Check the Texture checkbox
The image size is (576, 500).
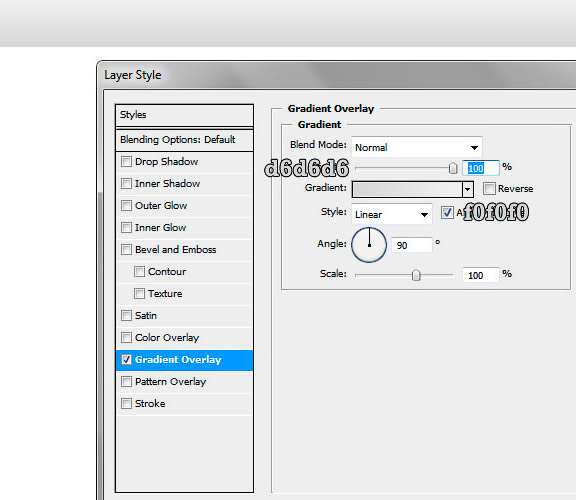point(139,294)
